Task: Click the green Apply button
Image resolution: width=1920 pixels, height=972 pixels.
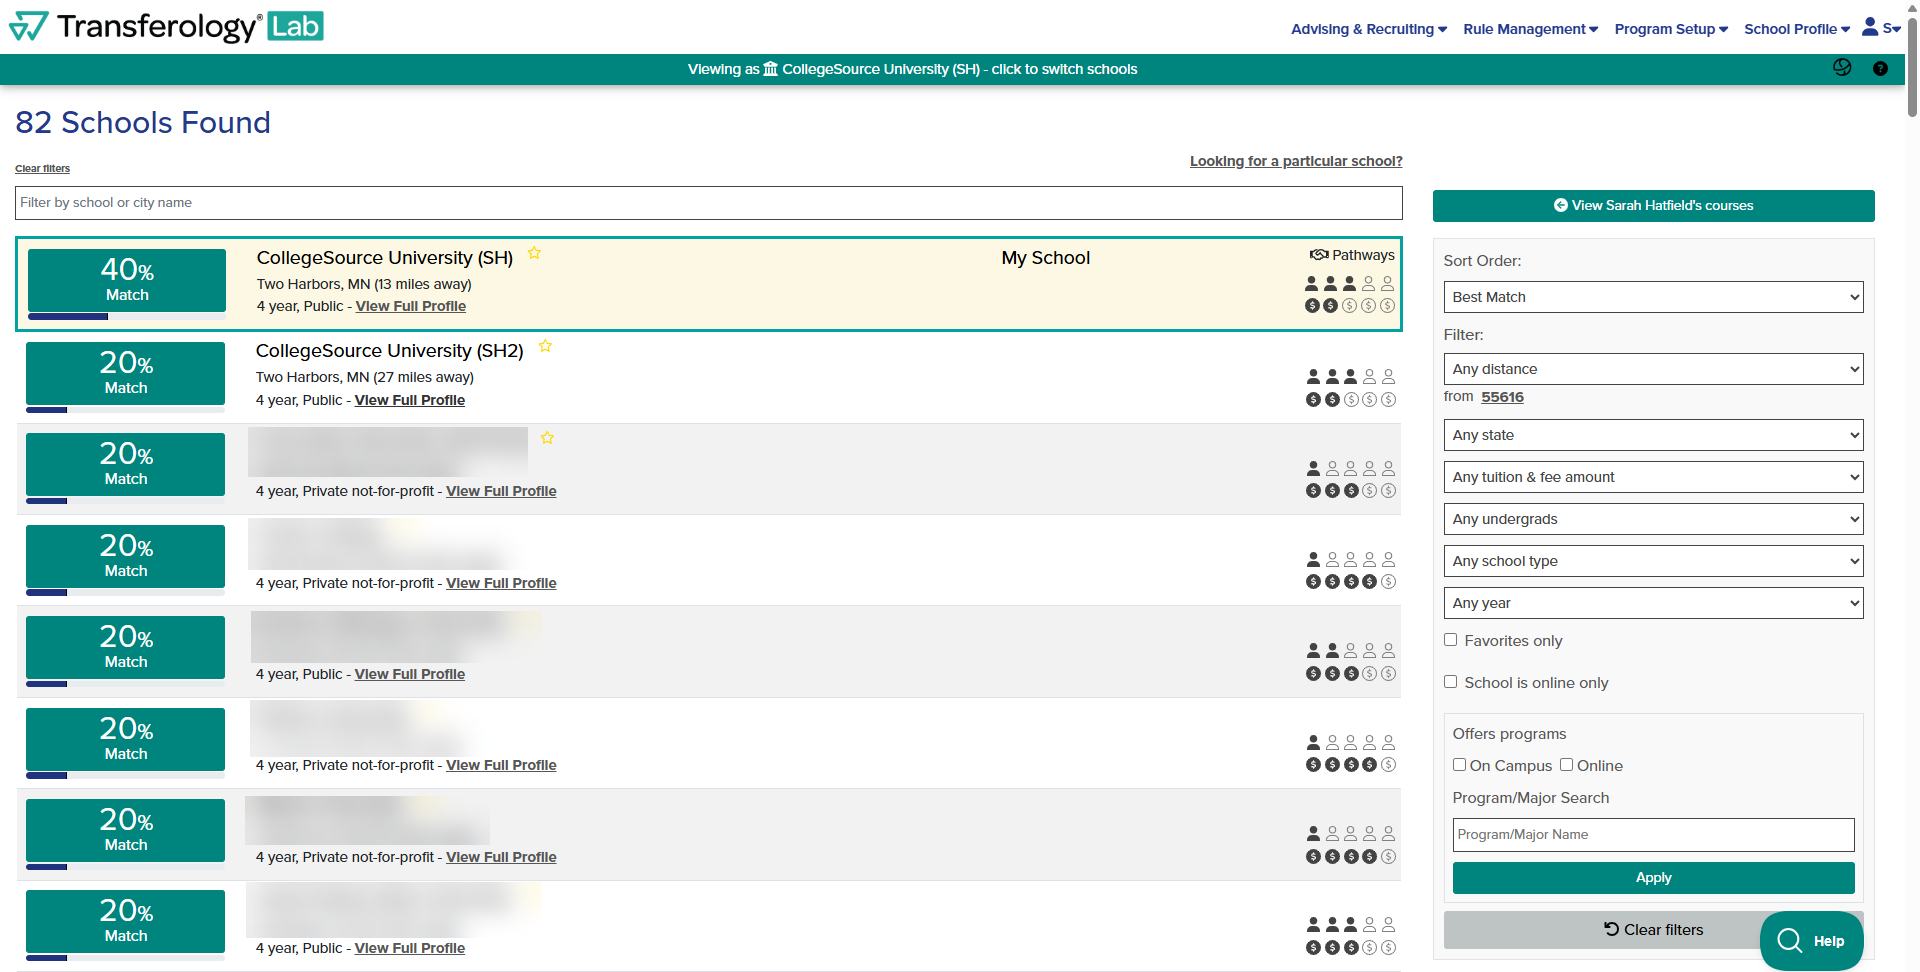Action: point(1654,877)
